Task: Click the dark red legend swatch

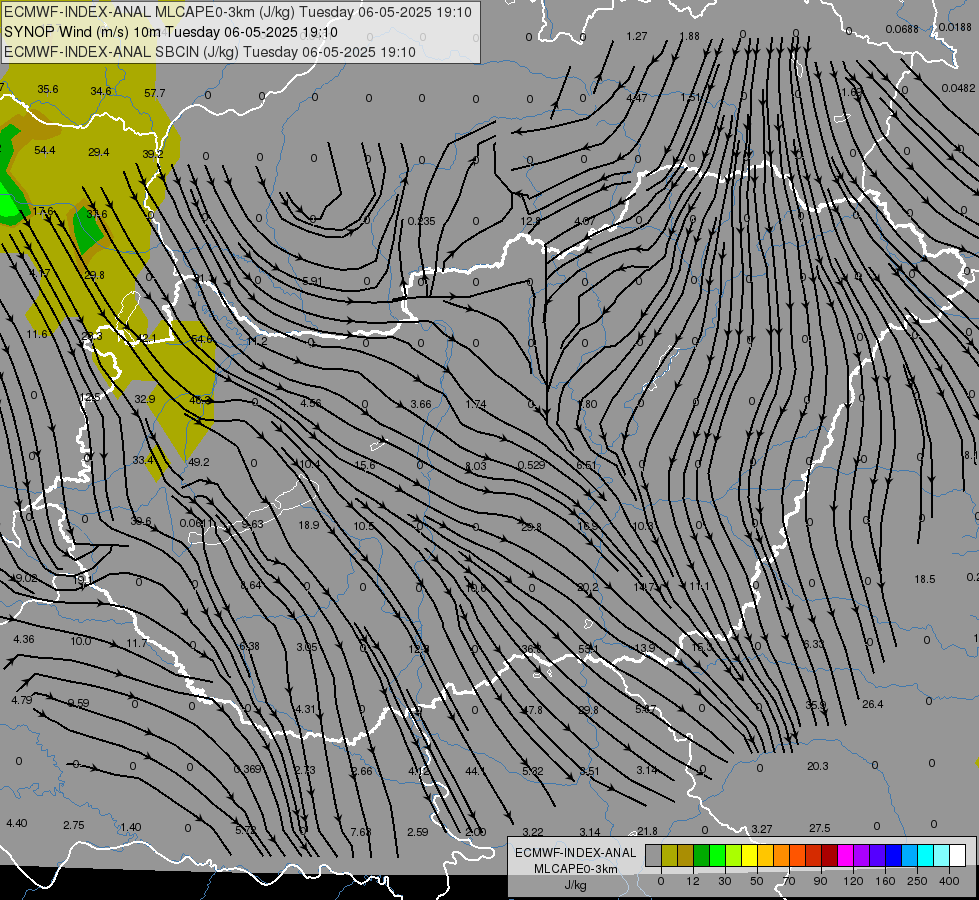Action: tap(829, 855)
